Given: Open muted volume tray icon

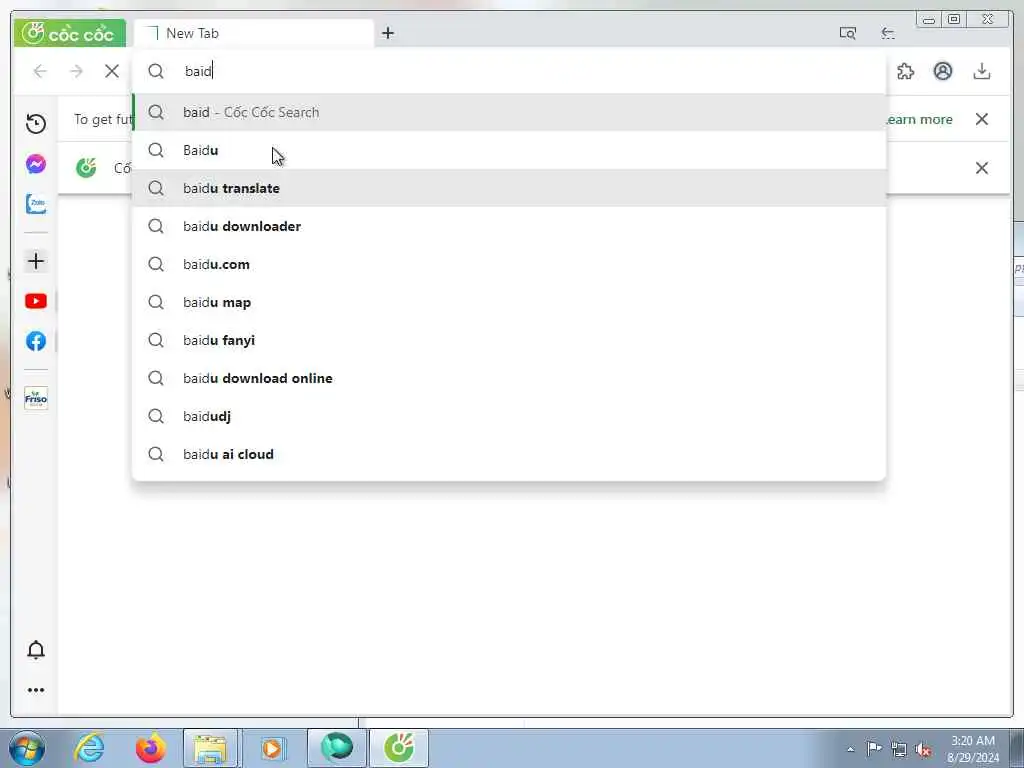Looking at the screenshot, I should click(x=923, y=749).
